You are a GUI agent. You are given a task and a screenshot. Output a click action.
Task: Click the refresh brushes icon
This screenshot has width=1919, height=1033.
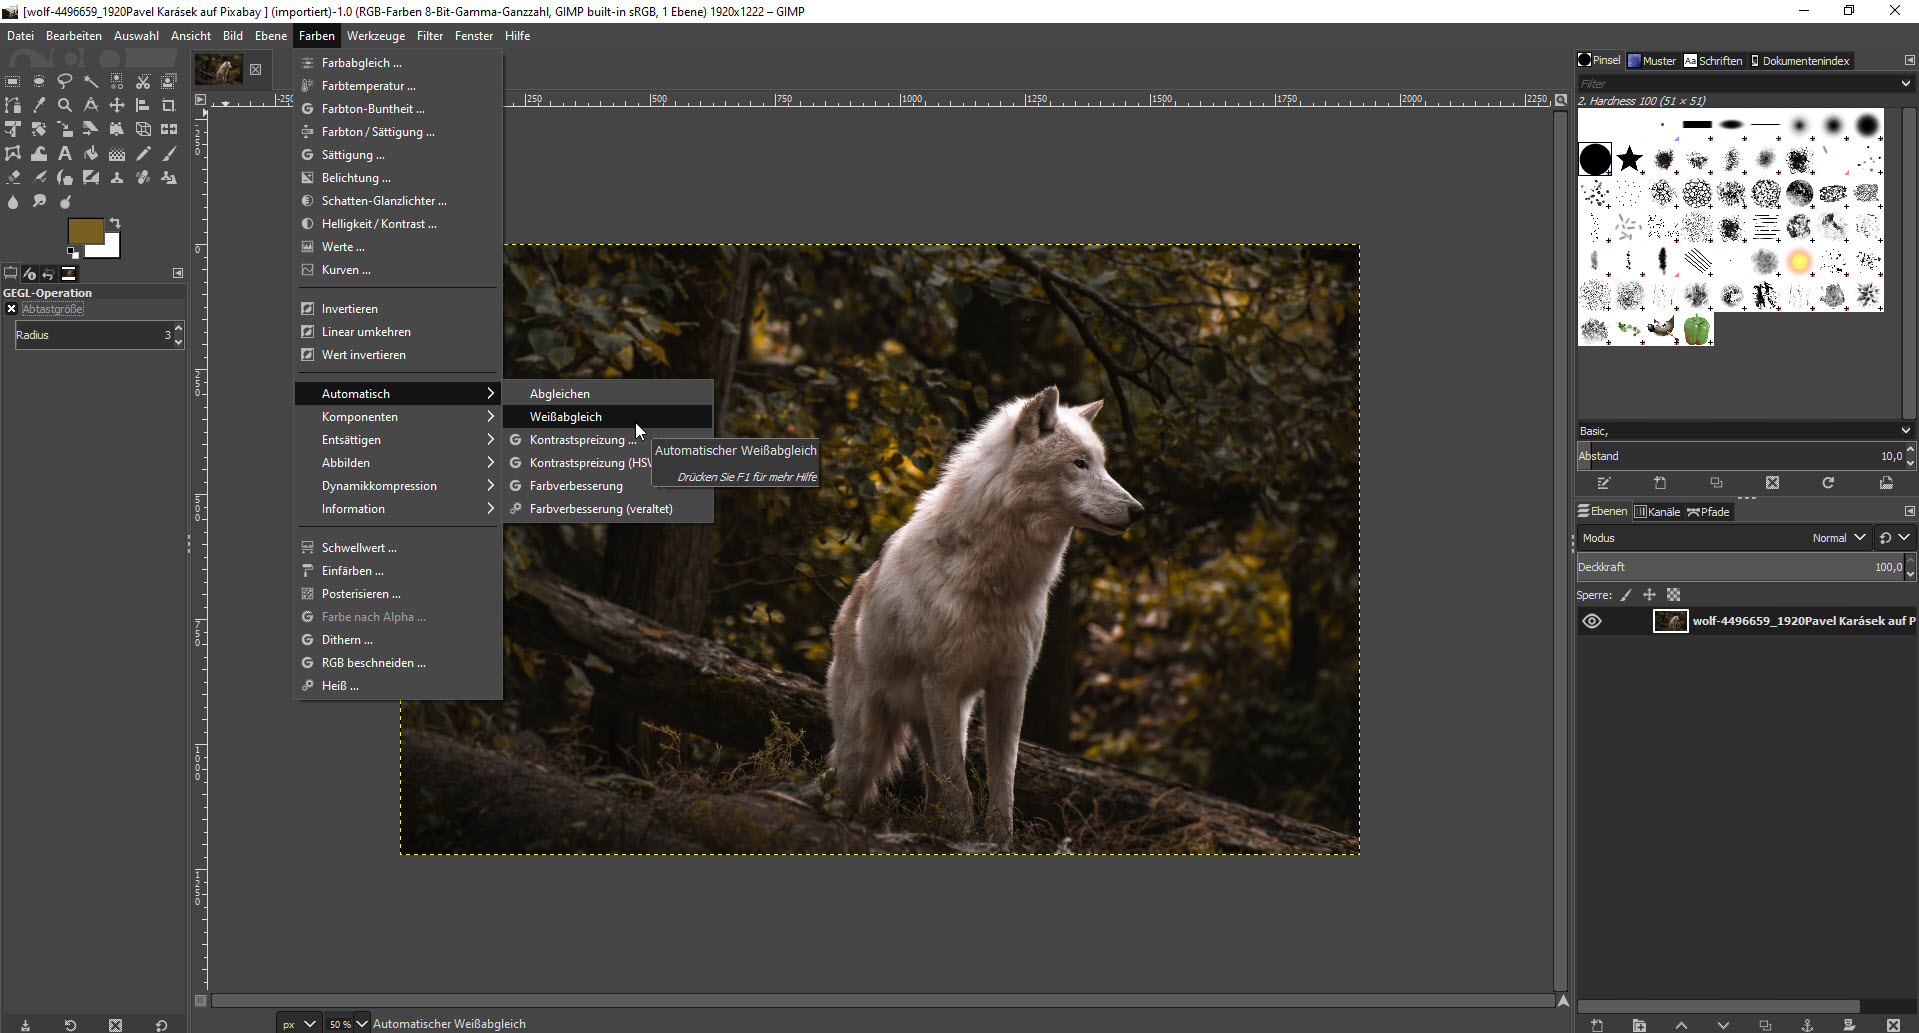1828,483
